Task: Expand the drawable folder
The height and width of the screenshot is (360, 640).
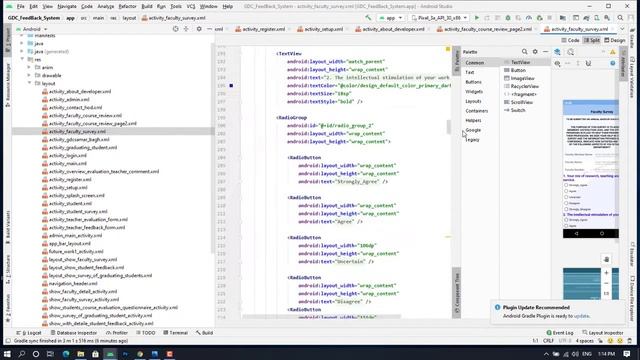Action: (29, 76)
